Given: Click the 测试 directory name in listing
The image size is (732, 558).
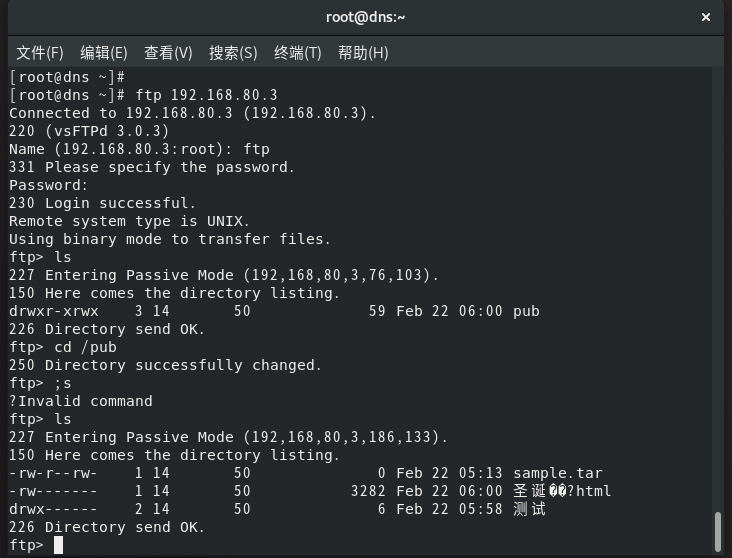Looking at the screenshot, I should (x=529, y=509).
